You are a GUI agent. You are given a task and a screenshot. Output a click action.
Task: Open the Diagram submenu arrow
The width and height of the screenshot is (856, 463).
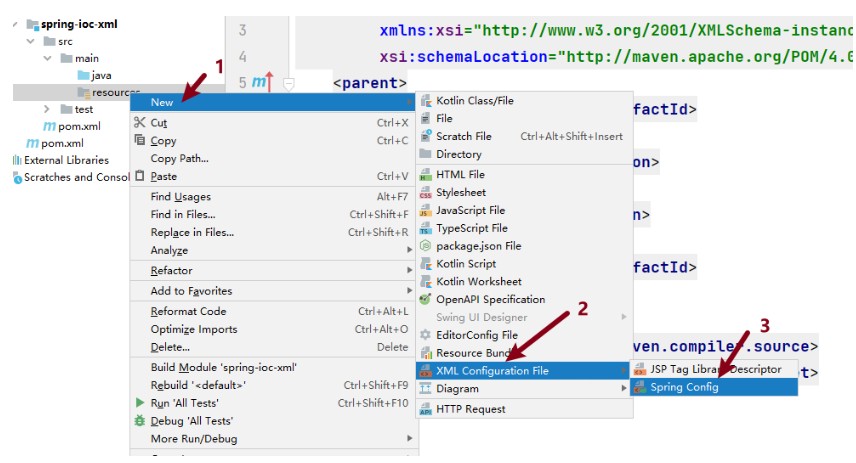click(623, 388)
